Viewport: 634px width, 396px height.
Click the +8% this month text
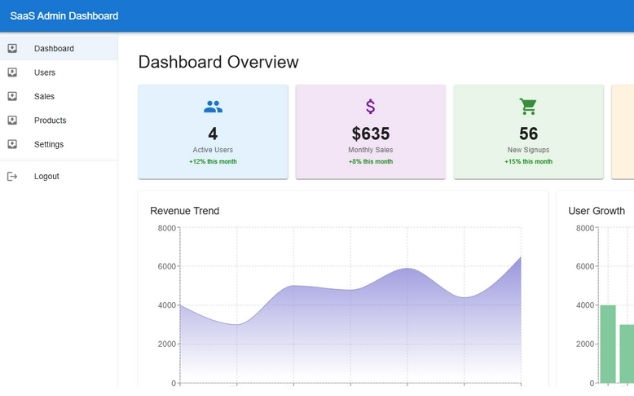[371, 161]
